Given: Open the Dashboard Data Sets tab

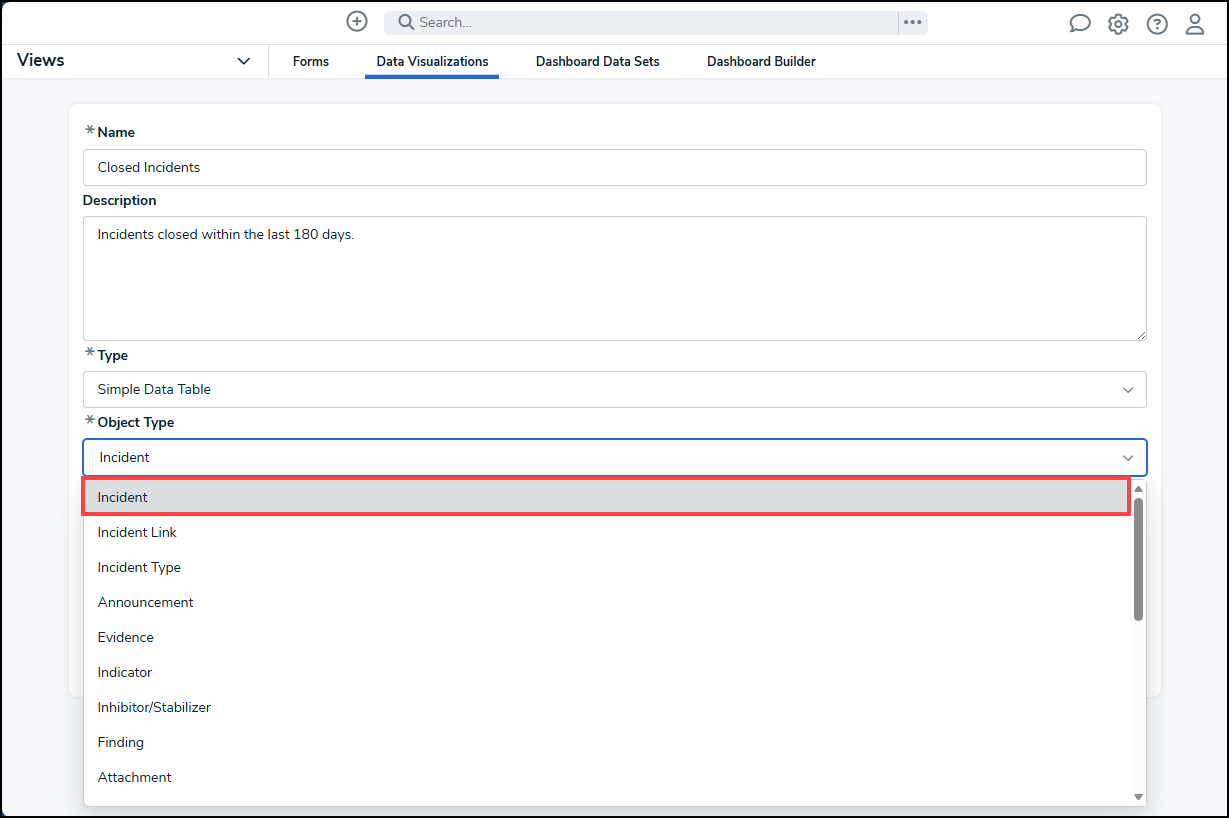Looking at the screenshot, I should coord(598,61).
